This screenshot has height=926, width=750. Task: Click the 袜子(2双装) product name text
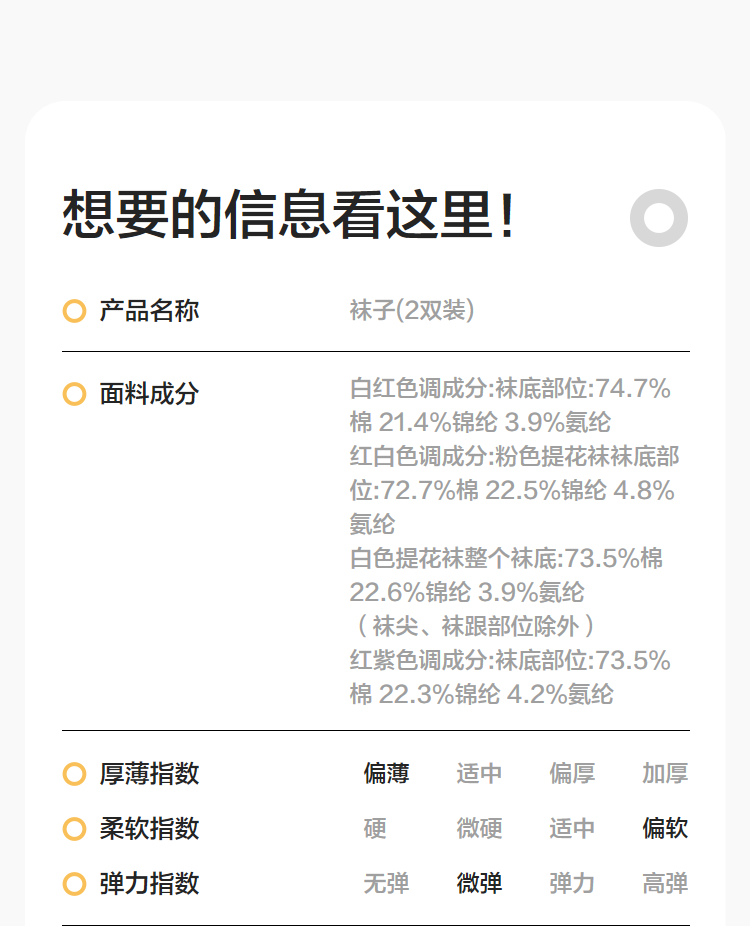tap(411, 311)
